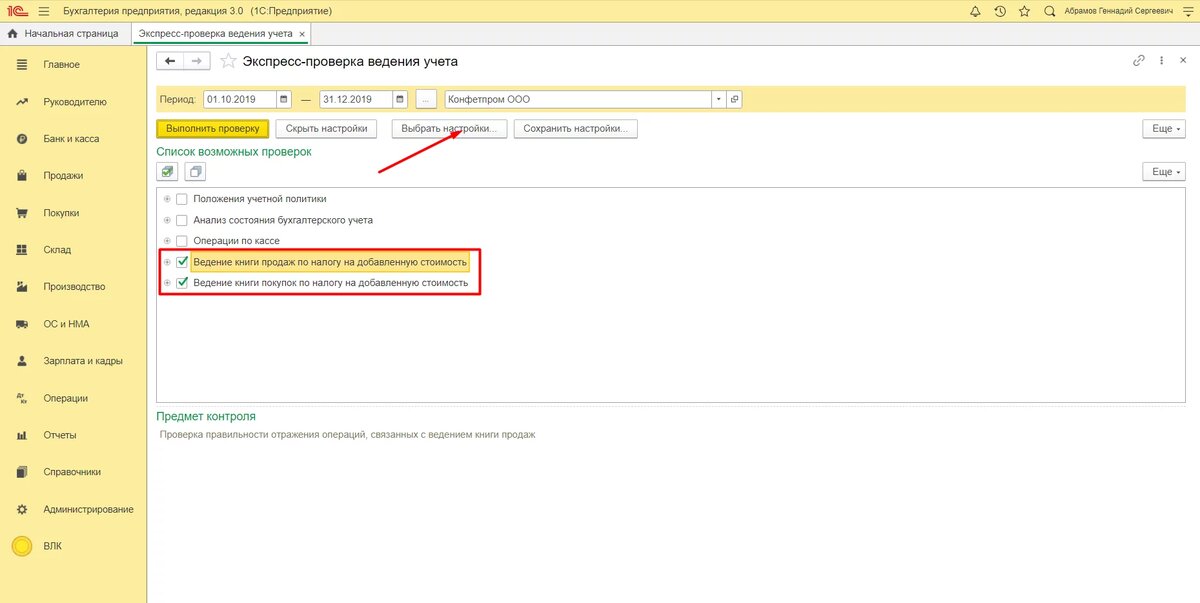The image size is (1200, 603).
Task: Uncheck Ведение книги продаж по НДС
Action: (182, 262)
